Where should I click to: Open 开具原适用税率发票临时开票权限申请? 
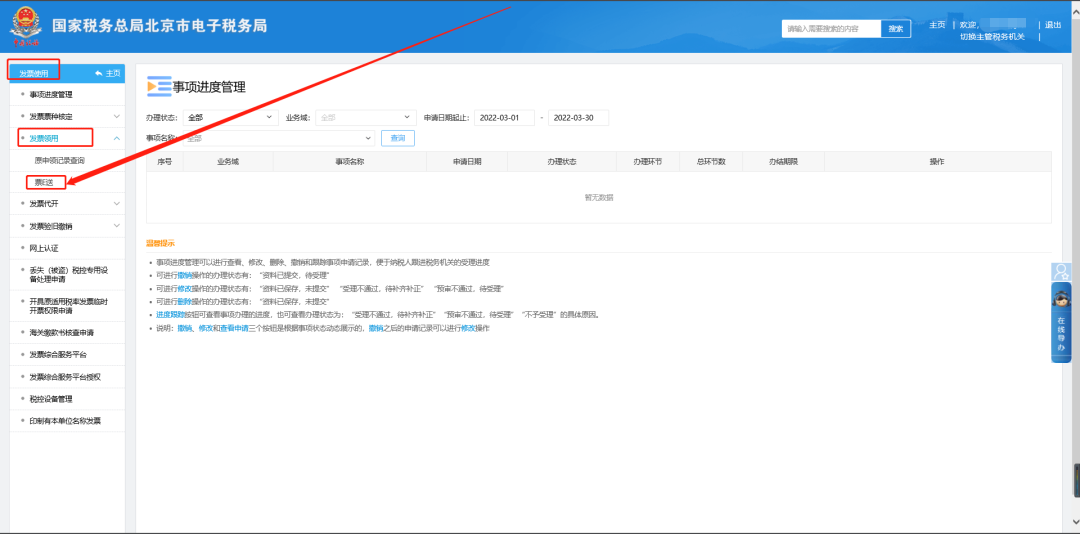[x=69, y=306]
